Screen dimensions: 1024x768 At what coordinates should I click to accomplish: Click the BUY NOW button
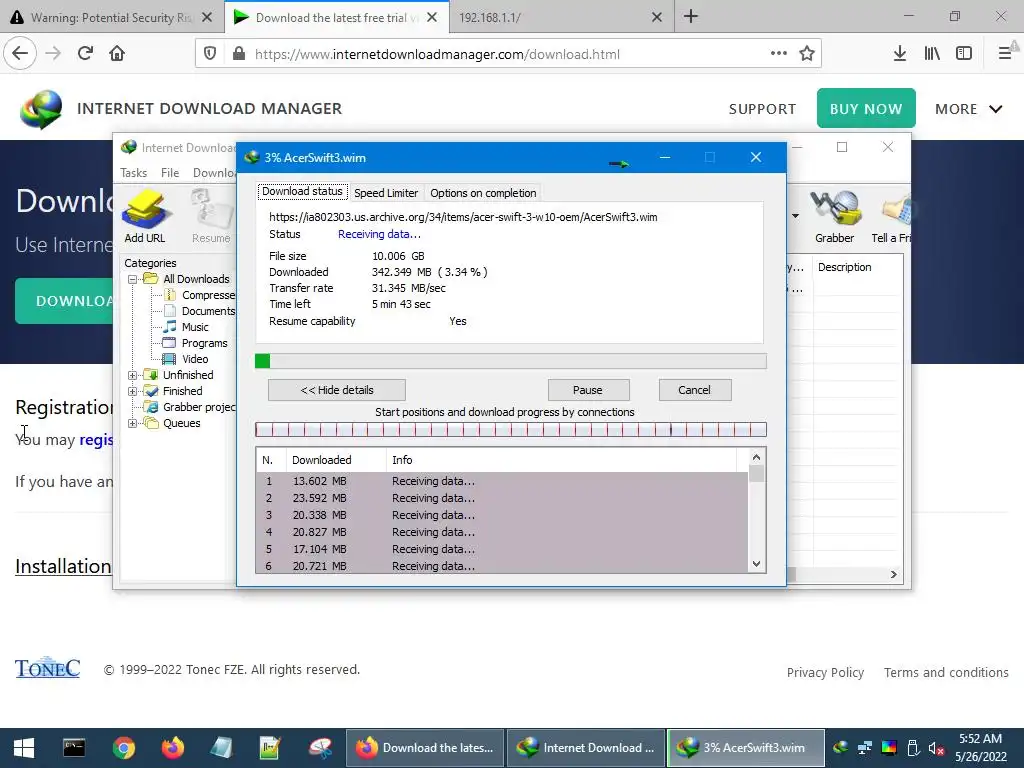pyautogui.click(x=866, y=108)
